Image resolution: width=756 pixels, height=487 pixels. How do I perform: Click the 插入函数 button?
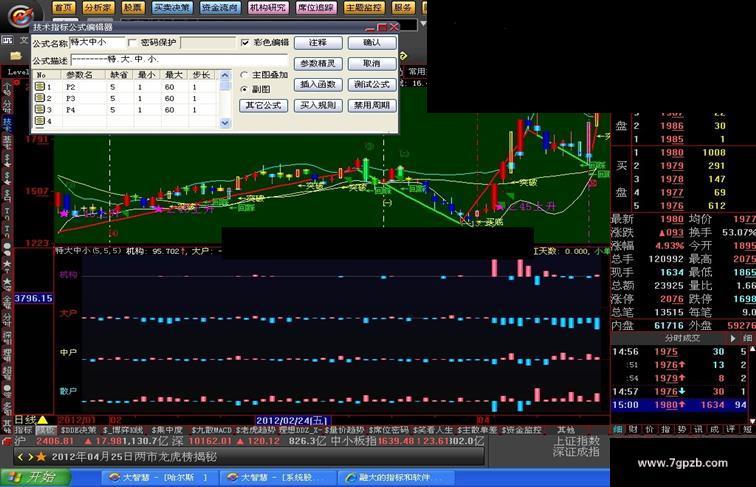(318, 84)
